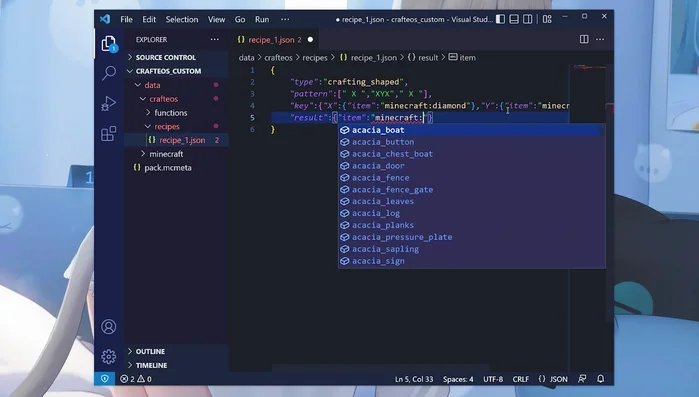The height and width of the screenshot is (397, 699).
Task: Open Explorer Views and More Actions ellipsis
Action: pyautogui.click(x=214, y=39)
